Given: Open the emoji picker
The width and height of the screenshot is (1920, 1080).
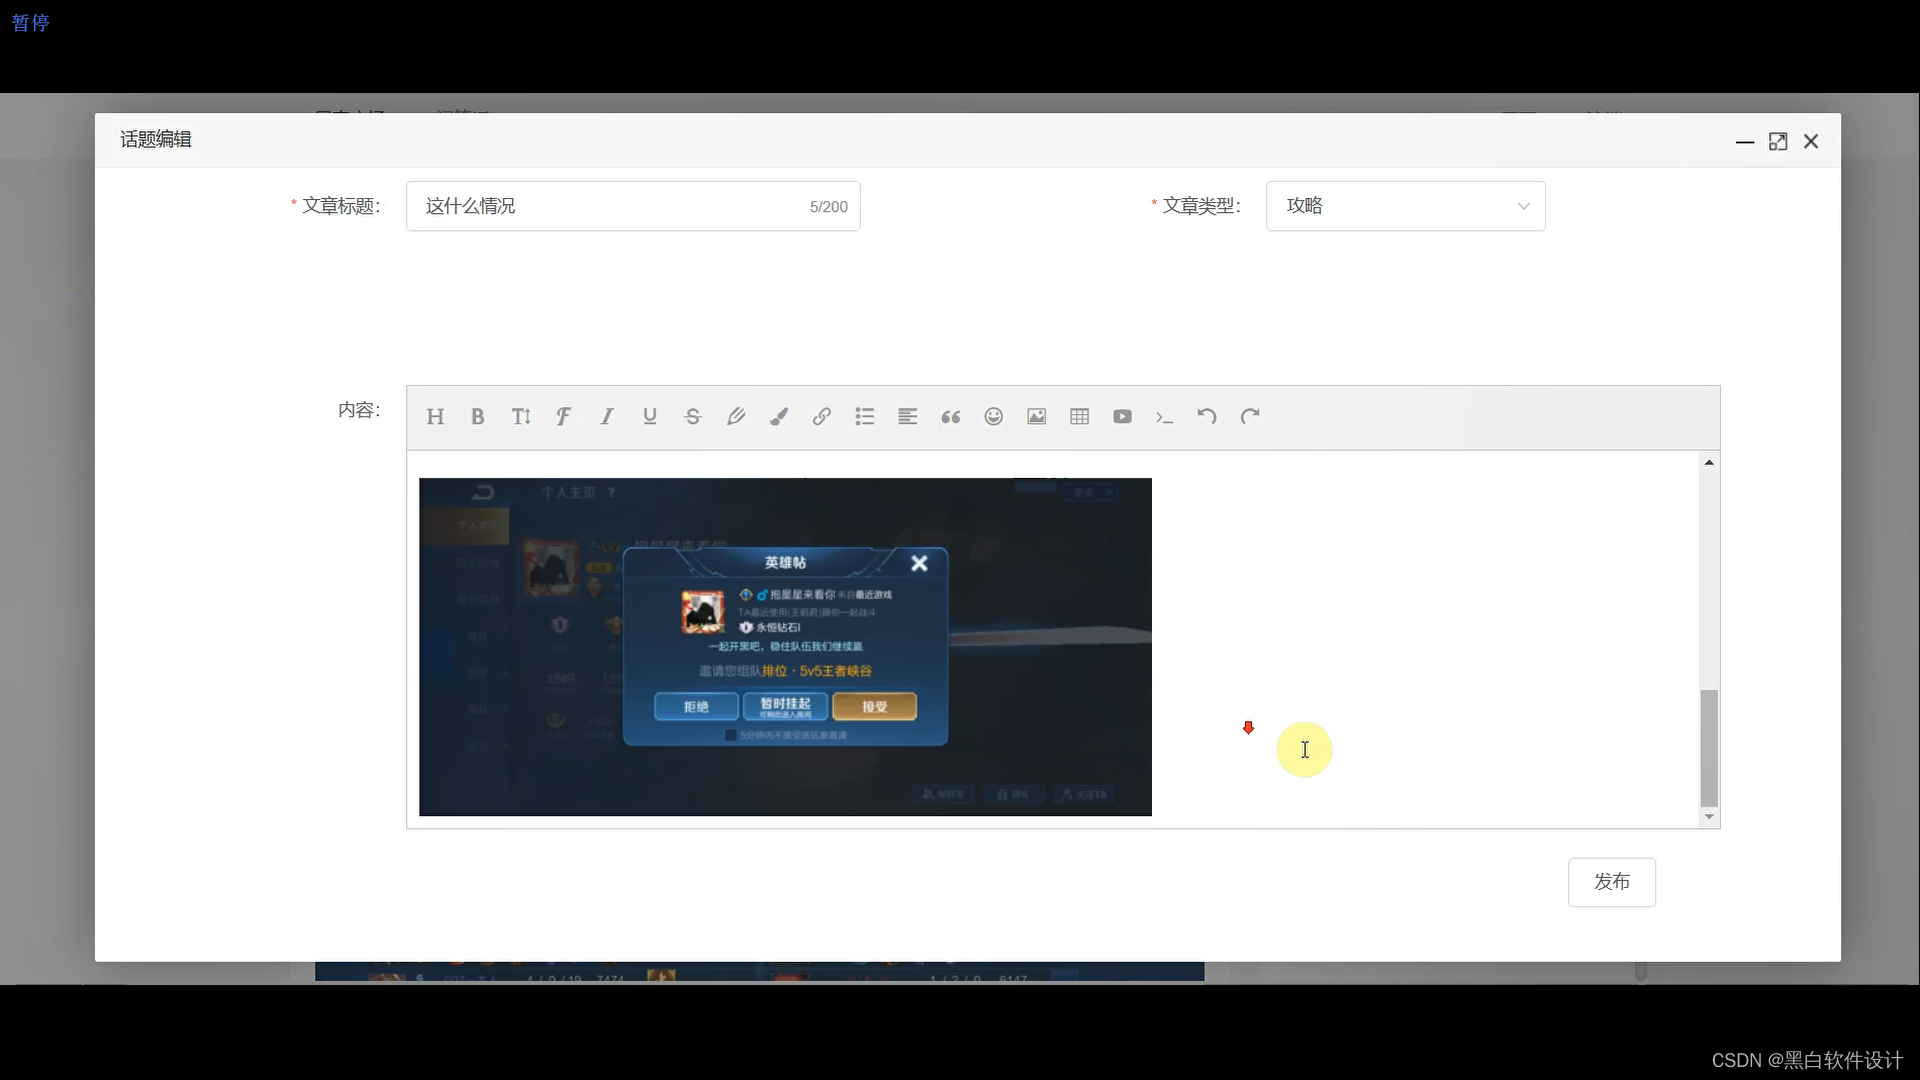Looking at the screenshot, I should pos(994,417).
